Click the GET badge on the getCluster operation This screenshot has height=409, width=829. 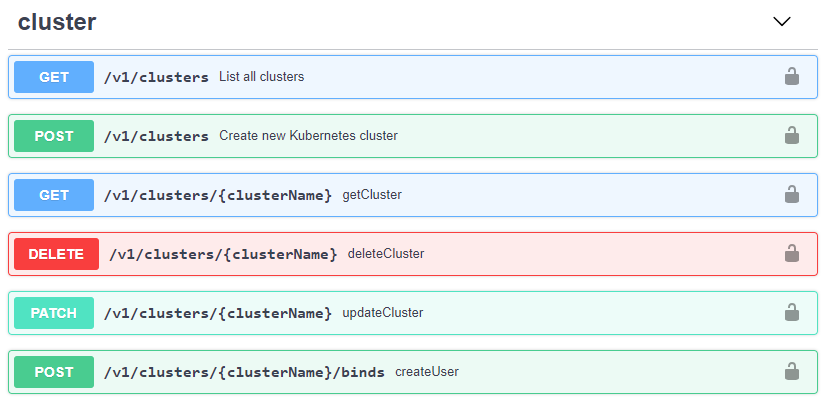tap(54, 195)
